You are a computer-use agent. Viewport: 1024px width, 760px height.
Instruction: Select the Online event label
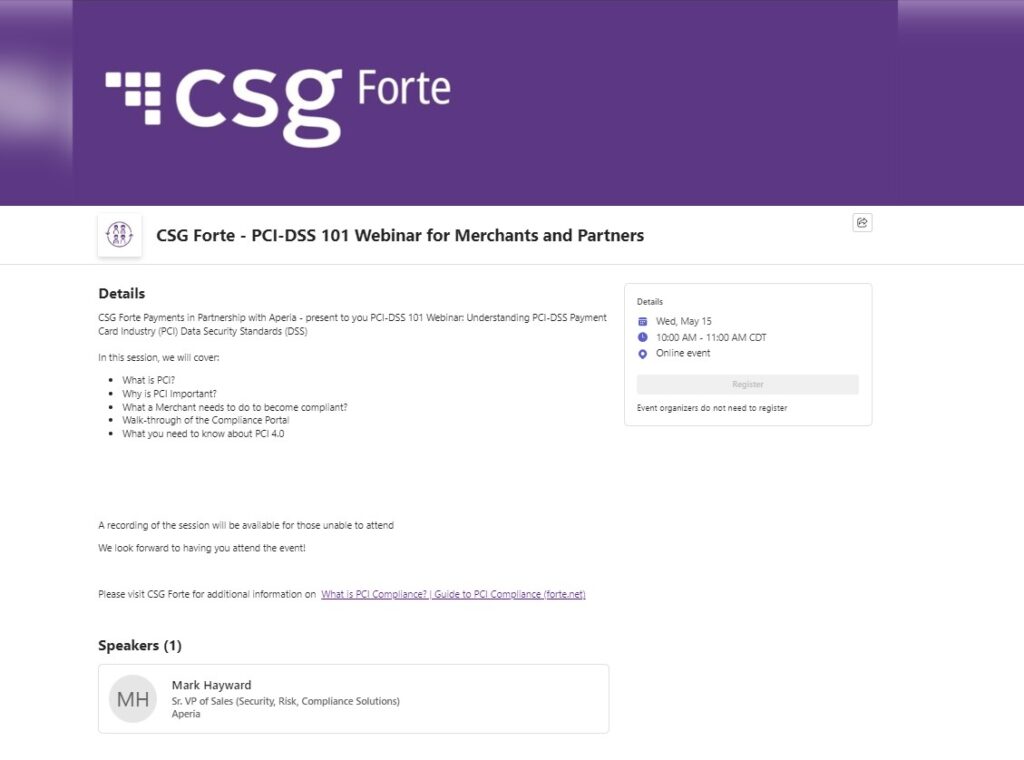(x=685, y=353)
